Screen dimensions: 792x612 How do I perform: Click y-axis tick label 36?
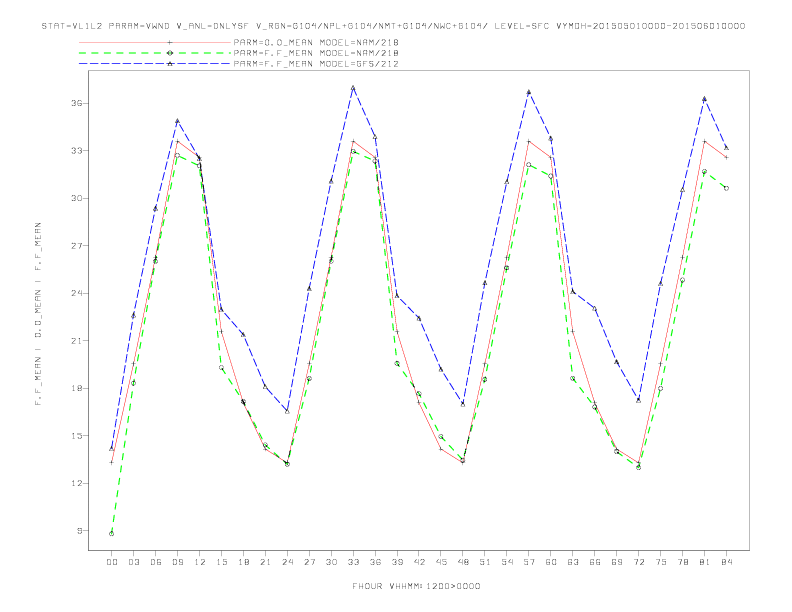click(76, 103)
